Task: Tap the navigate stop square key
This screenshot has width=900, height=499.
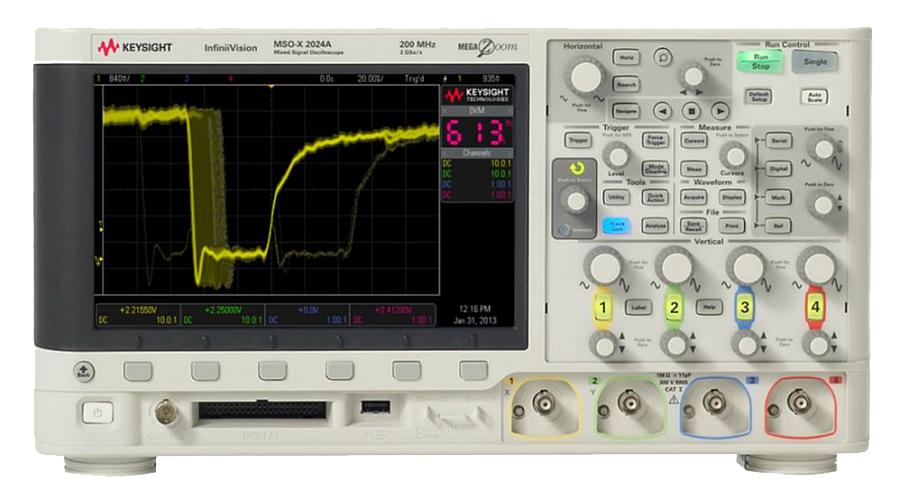Action: point(692,111)
